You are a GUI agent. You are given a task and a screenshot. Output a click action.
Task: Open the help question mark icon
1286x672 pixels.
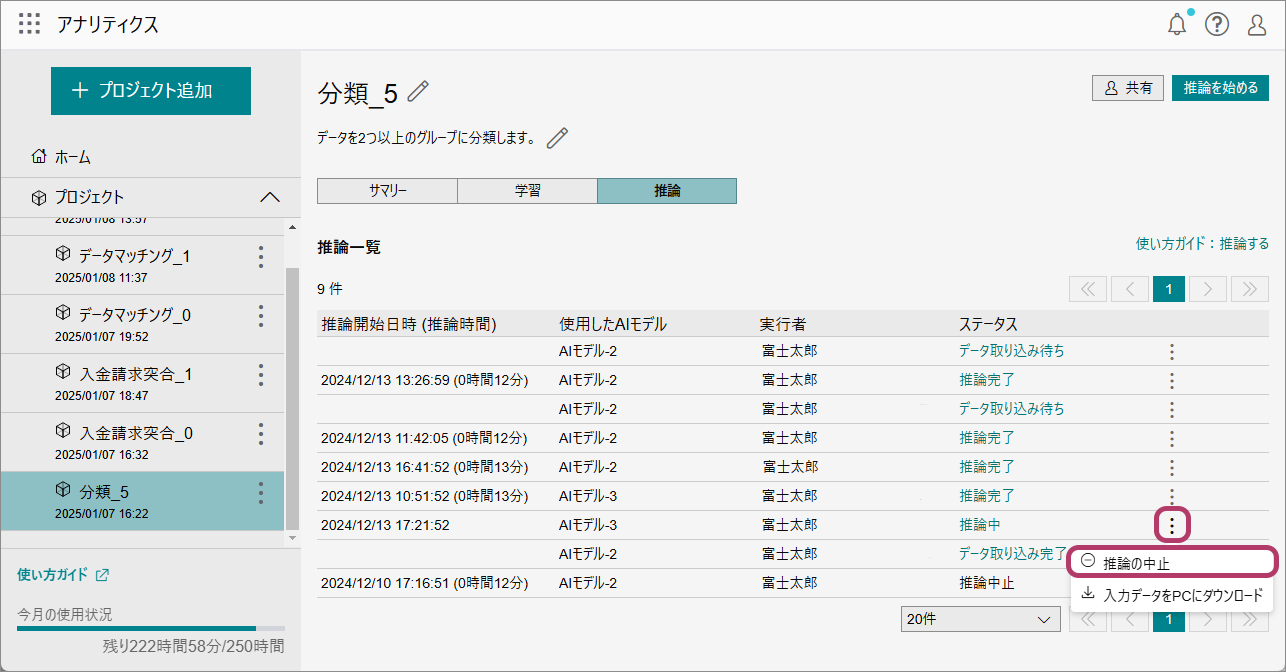[1217, 24]
